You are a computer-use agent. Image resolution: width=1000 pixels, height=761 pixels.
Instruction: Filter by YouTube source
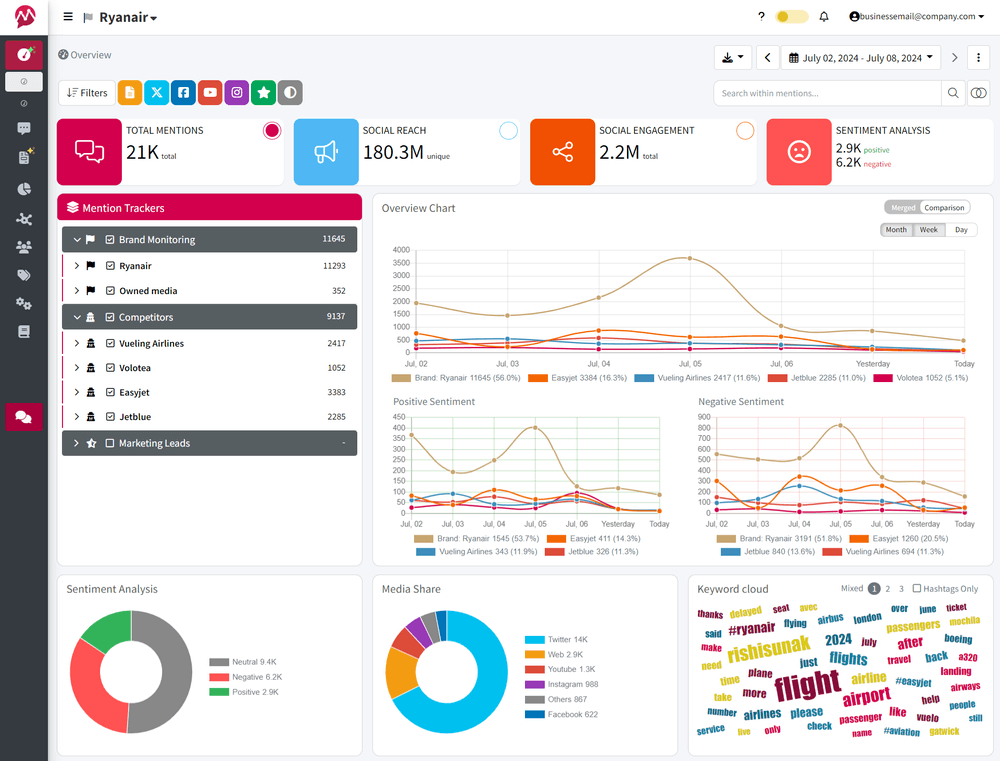tap(210, 92)
